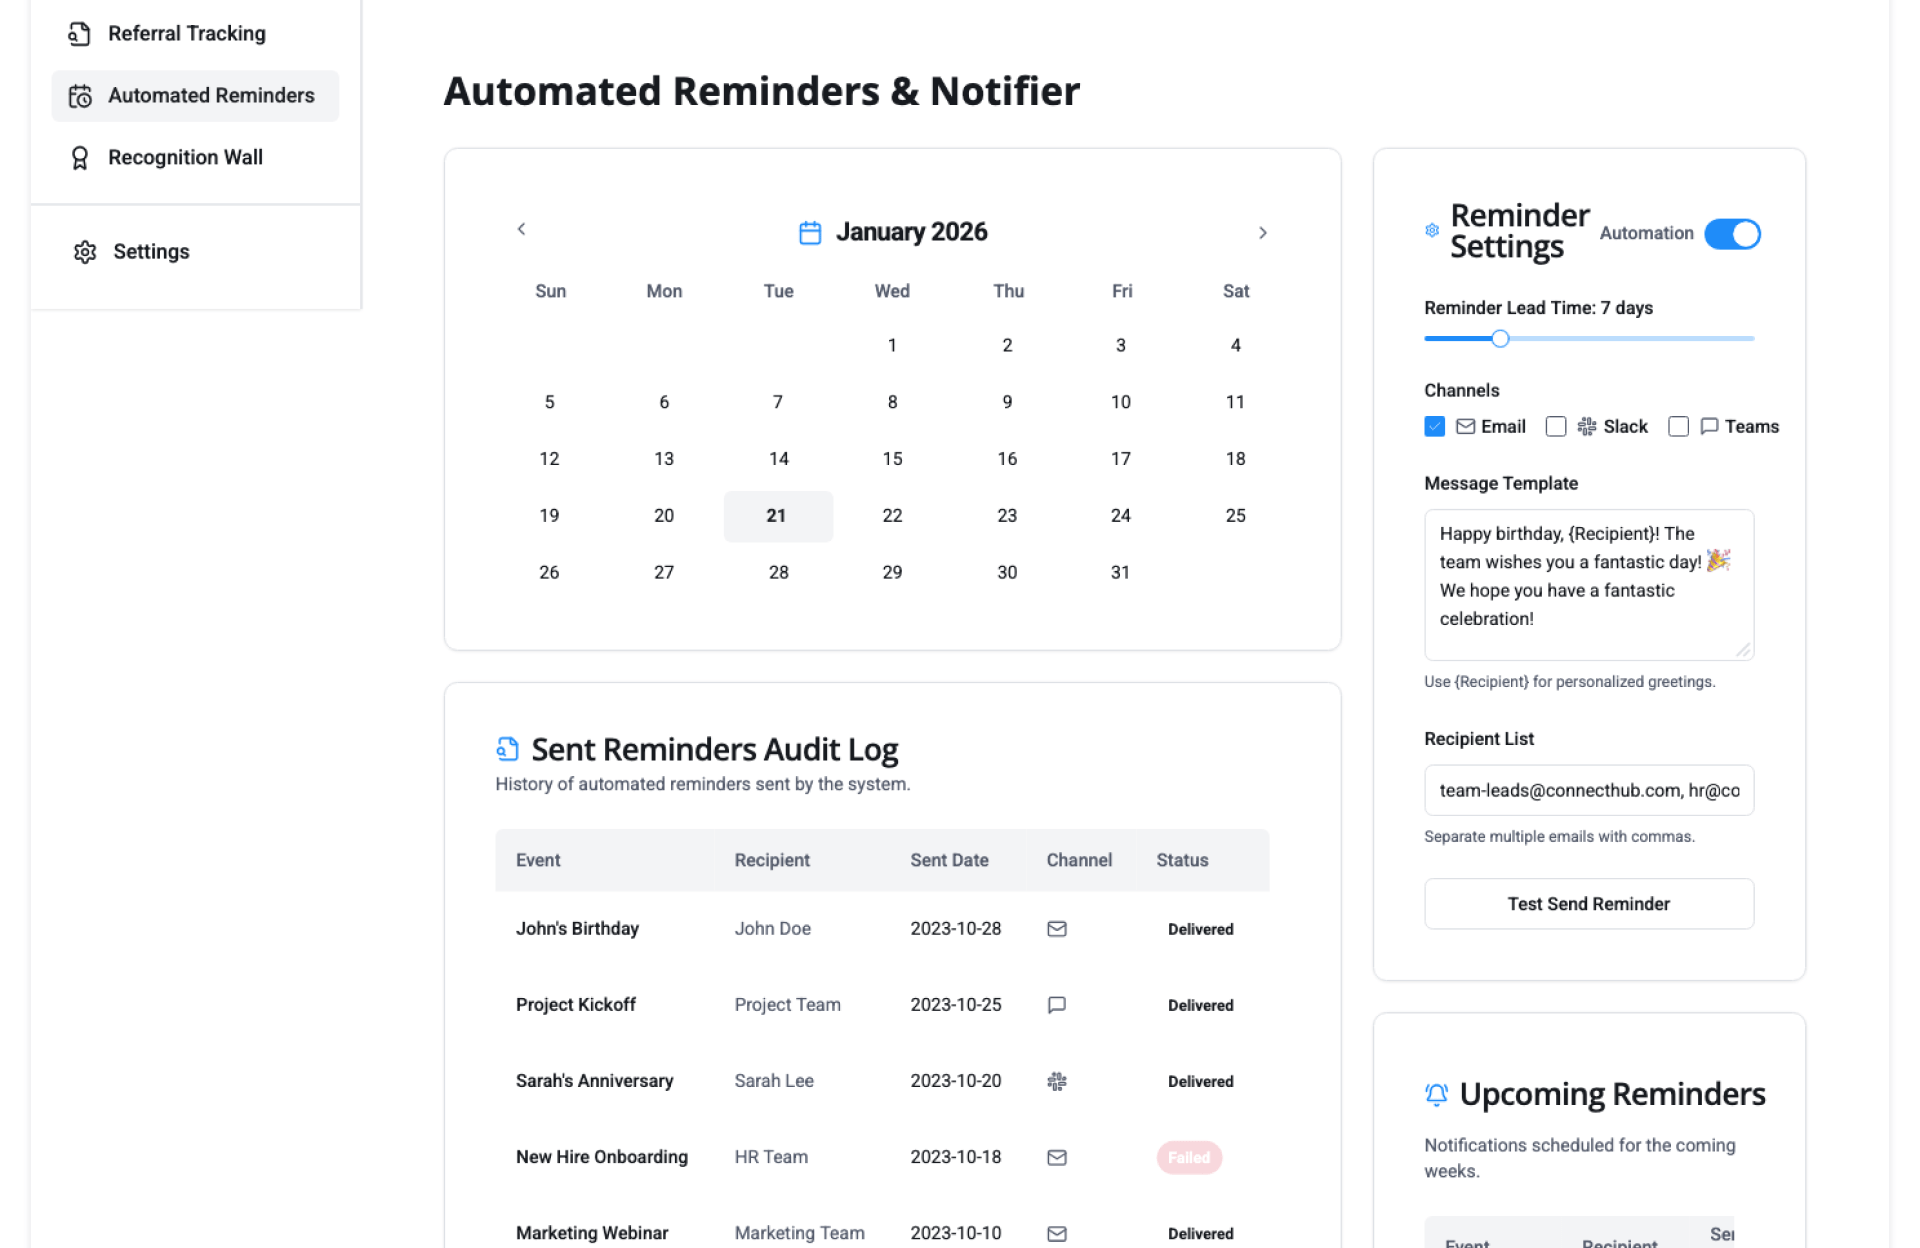Image resolution: width=1920 pixels, height=1248 pixels.
Task: Click the gear icon next to Reminder Settings
Action: (x=1431, y=231)
